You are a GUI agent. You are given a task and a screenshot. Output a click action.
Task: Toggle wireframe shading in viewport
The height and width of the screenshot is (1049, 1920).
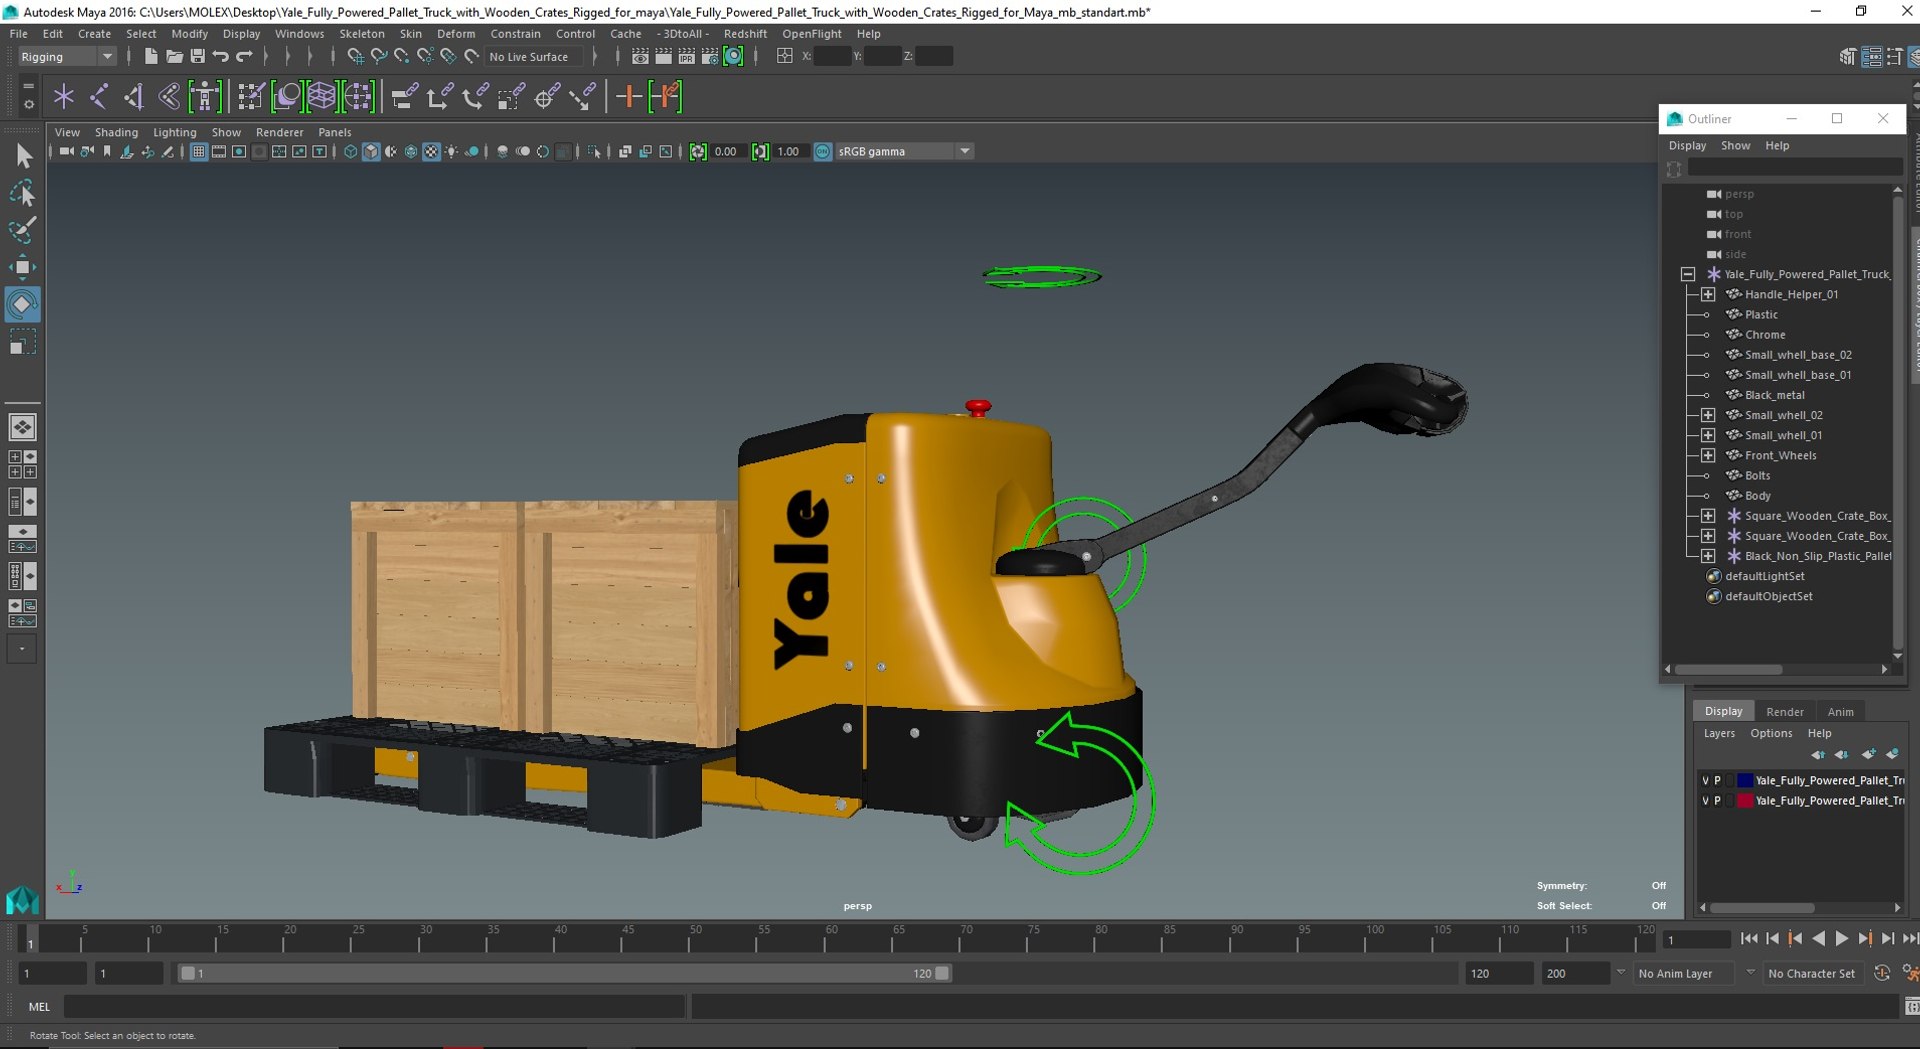(350, 152)
